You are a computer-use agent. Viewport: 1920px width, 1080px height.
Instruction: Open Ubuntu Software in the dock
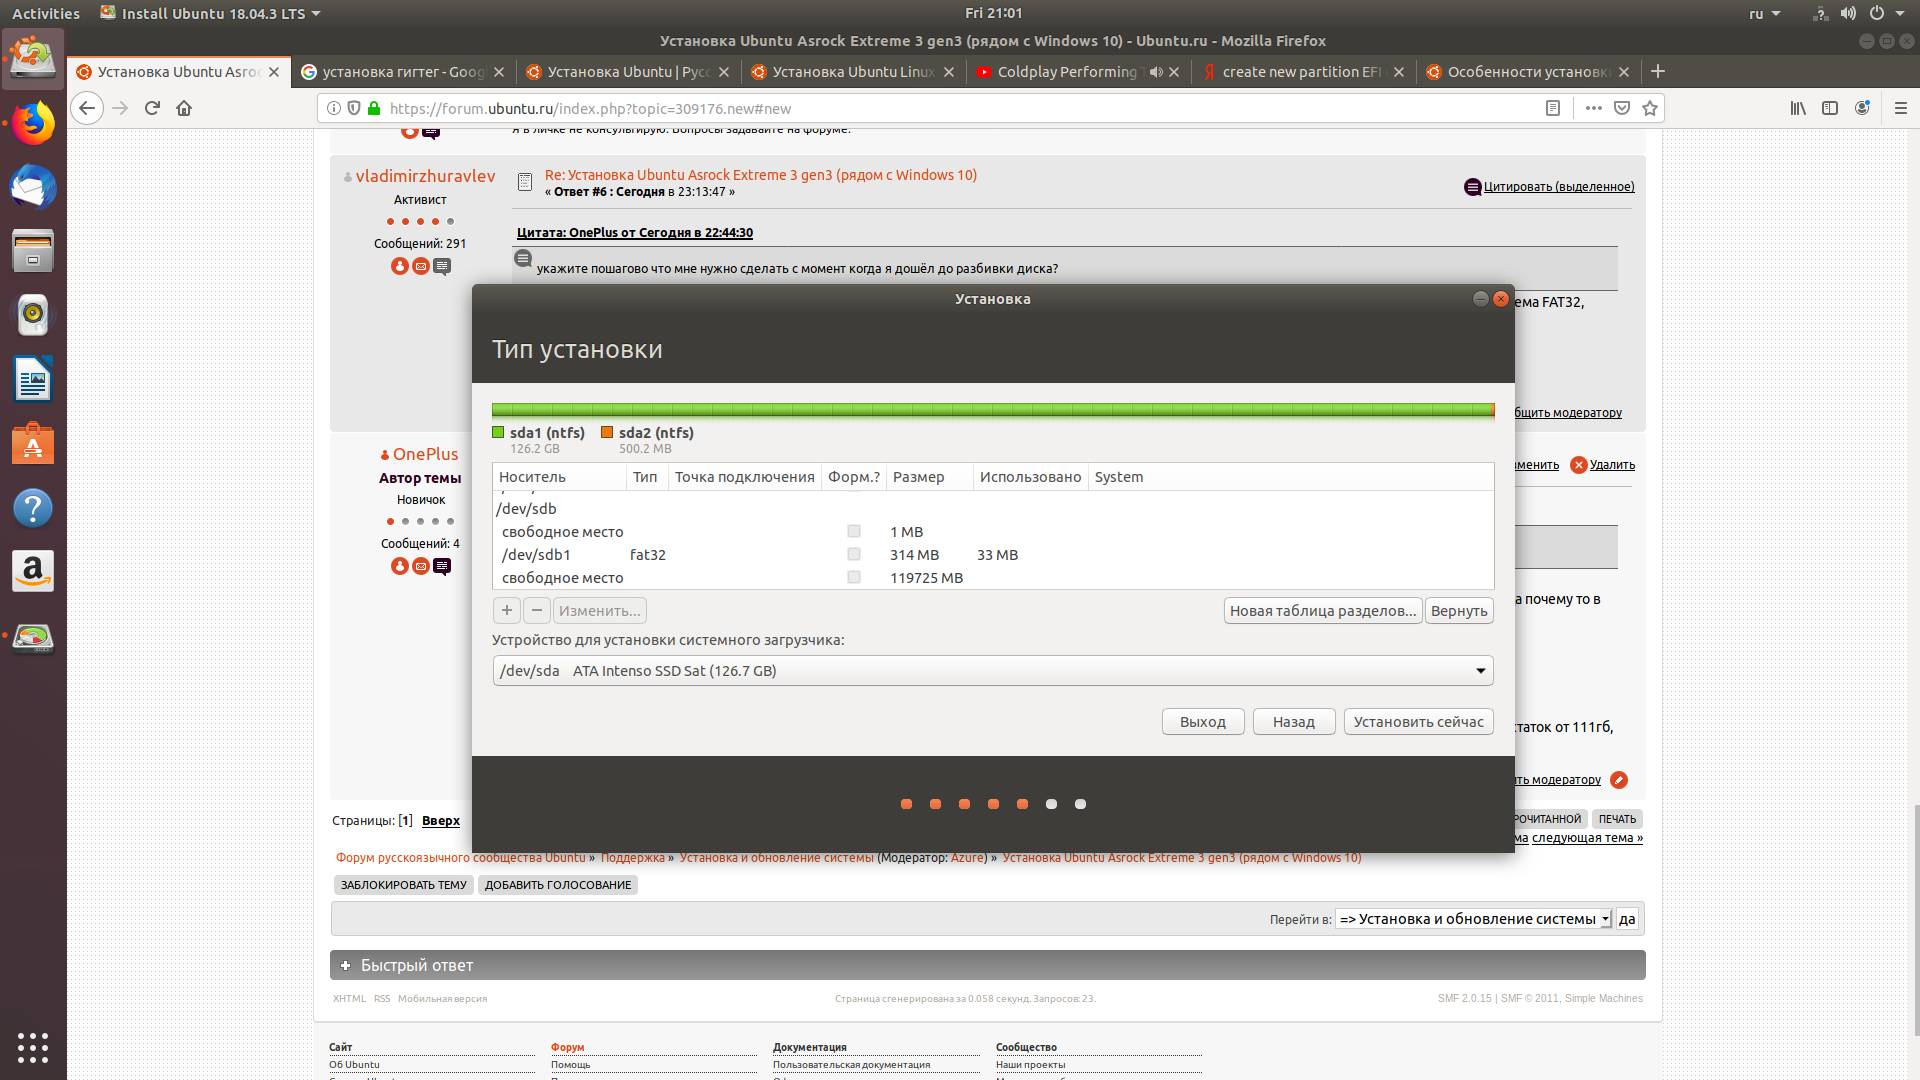(33, 444)
